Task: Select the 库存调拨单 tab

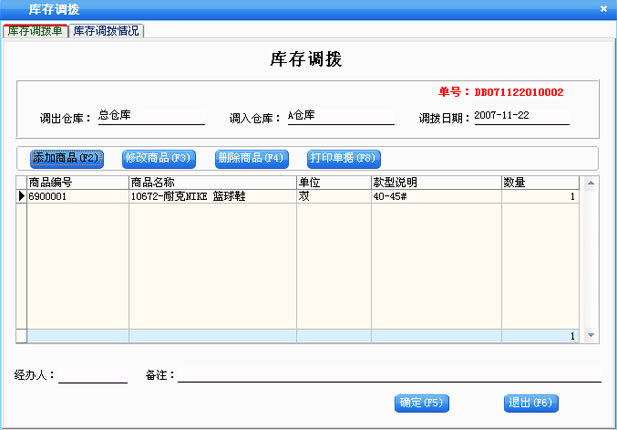Action: point(35,31)
